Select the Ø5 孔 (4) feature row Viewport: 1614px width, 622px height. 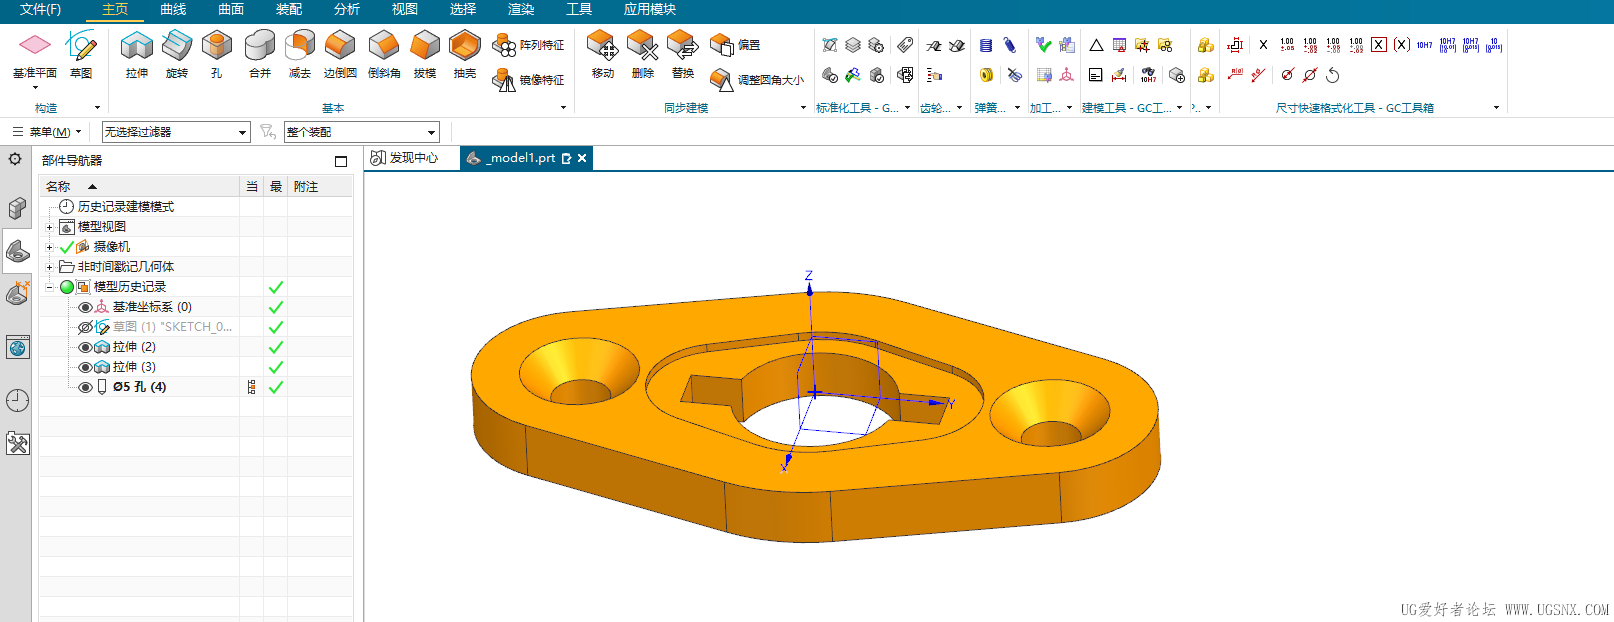196,387
